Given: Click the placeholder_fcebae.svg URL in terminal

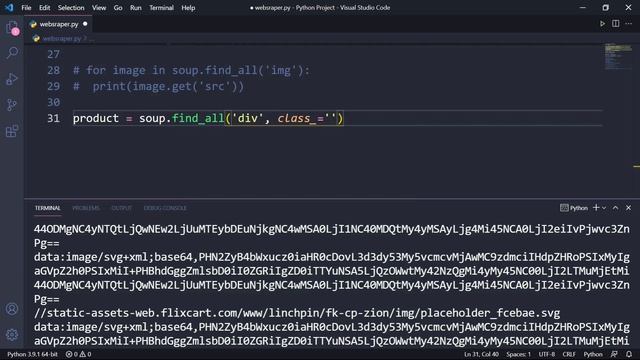Looking at the screenshot, I should point(297,313).
